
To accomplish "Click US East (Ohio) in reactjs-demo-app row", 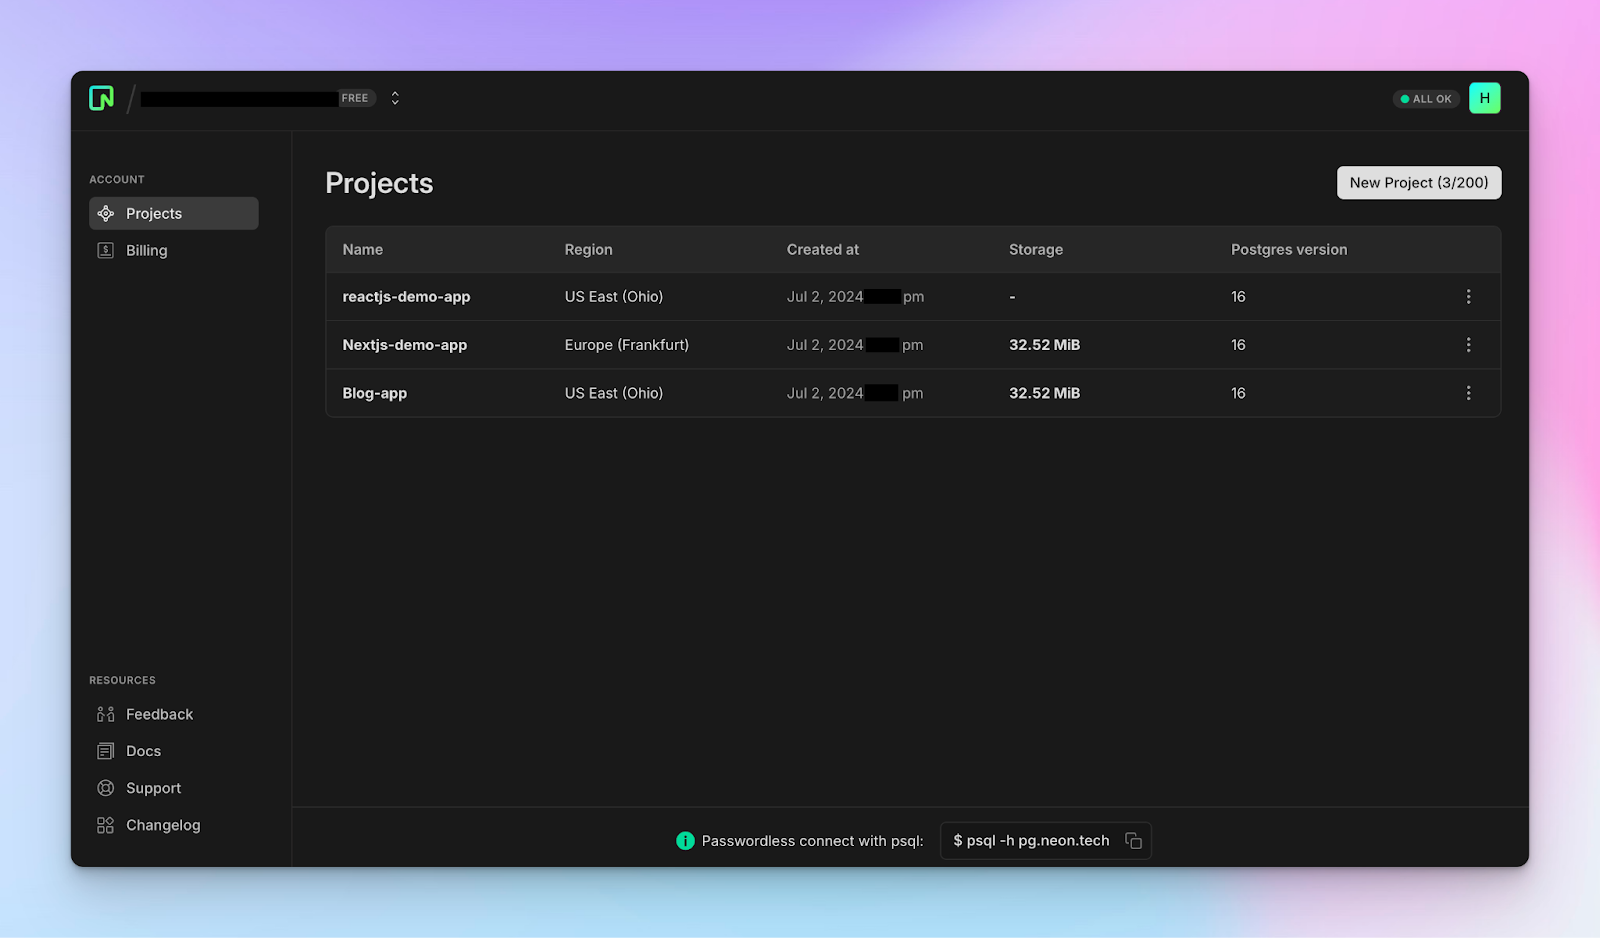I will pyautogui.click(x=614, y=297).
